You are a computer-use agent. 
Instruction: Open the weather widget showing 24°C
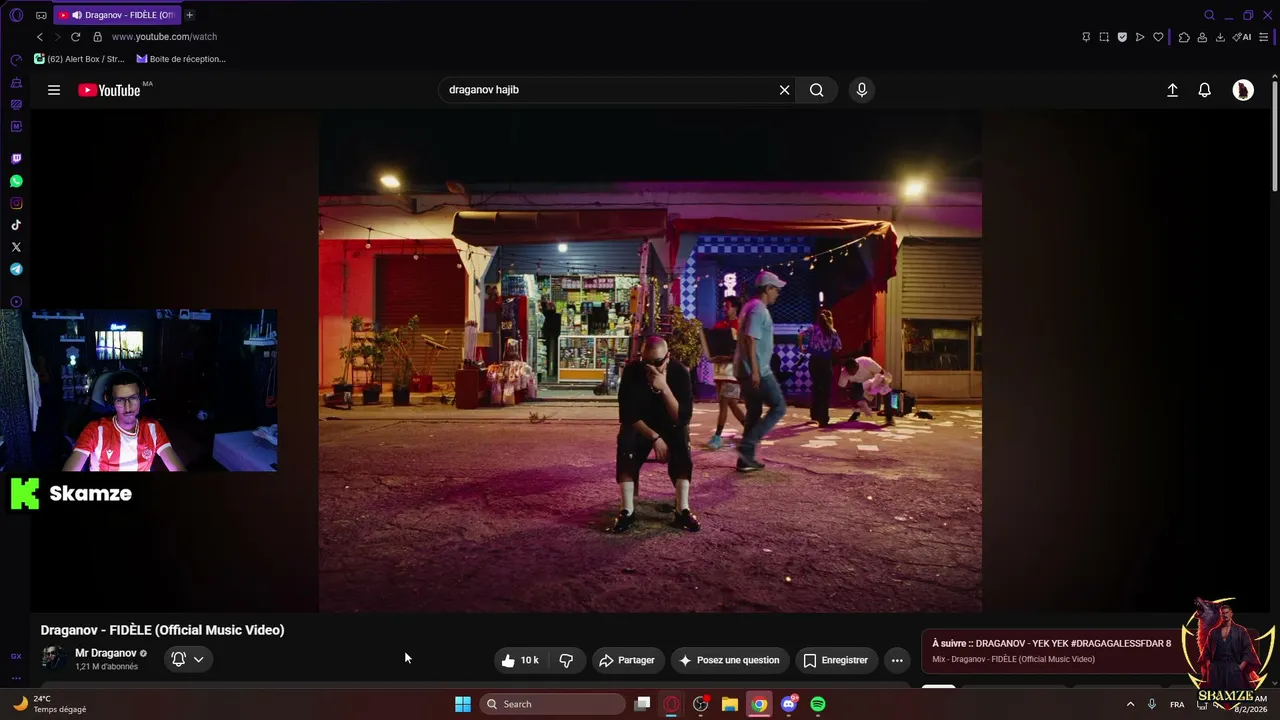click(50, 704)
